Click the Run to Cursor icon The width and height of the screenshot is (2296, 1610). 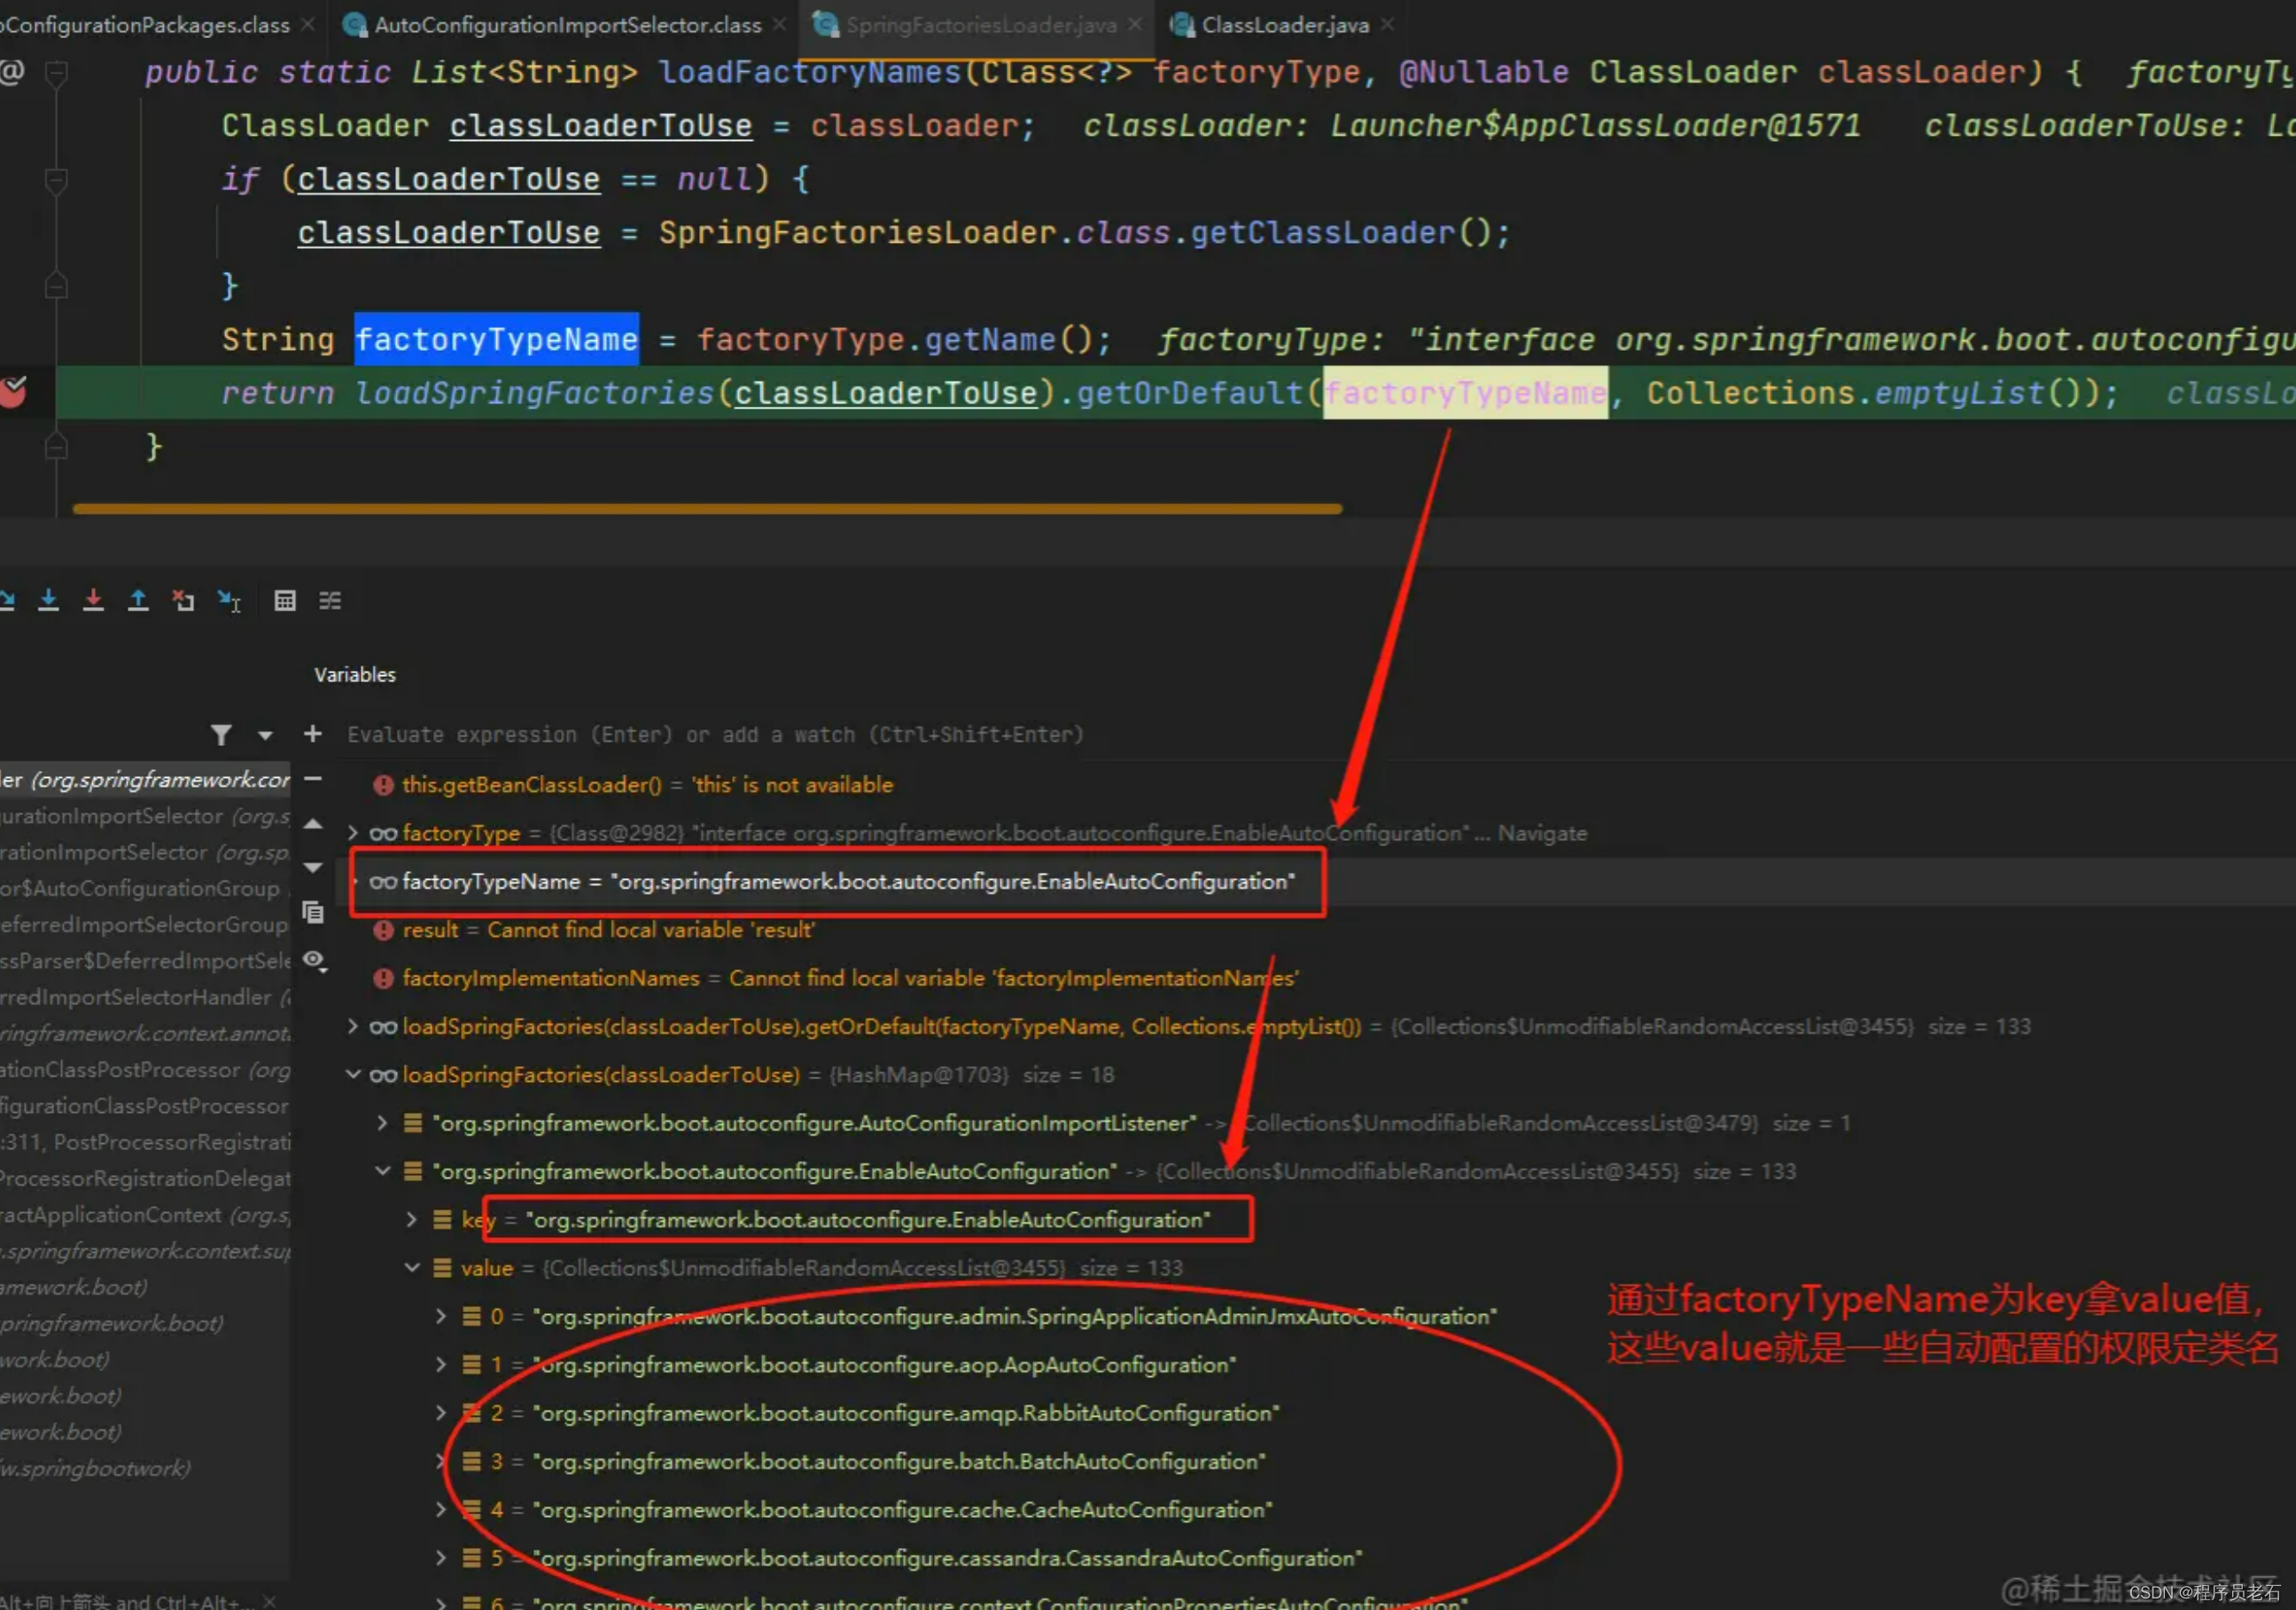pyautogui.click(x=229, y=601)
